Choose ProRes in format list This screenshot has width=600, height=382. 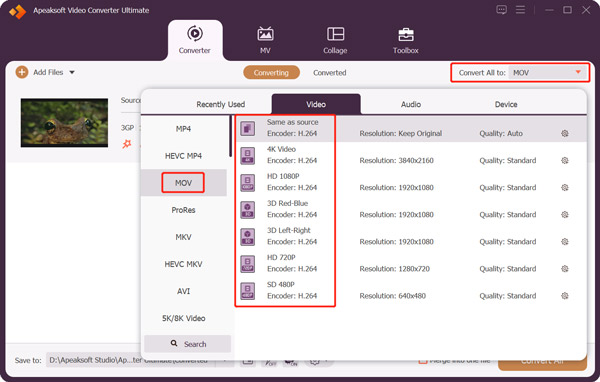pyautogui.click(x=183, y=210)
